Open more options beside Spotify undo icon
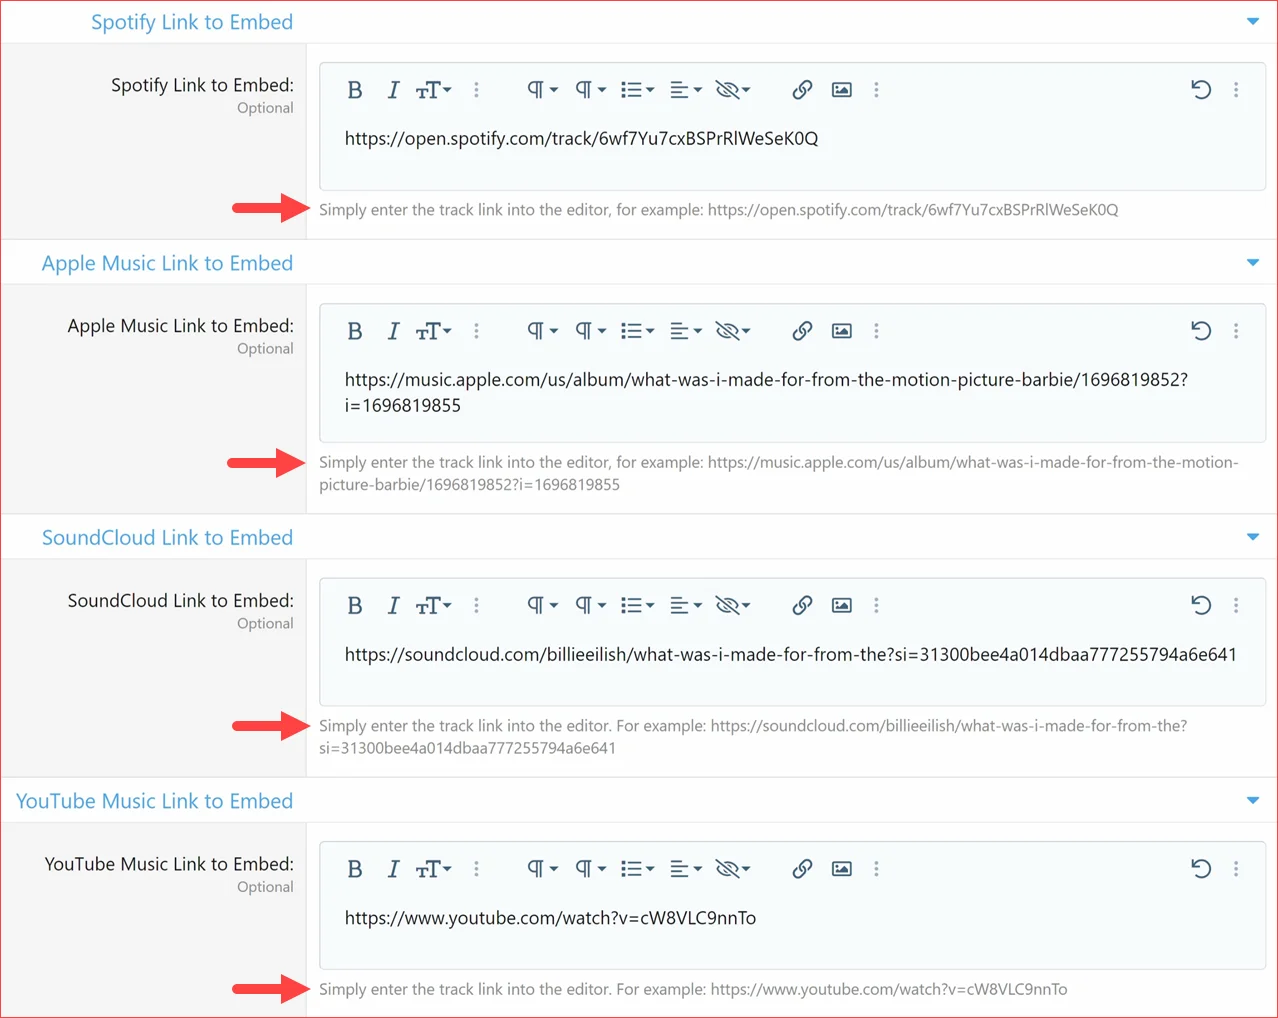The image size is (1278, 1018). point(1236,90)
